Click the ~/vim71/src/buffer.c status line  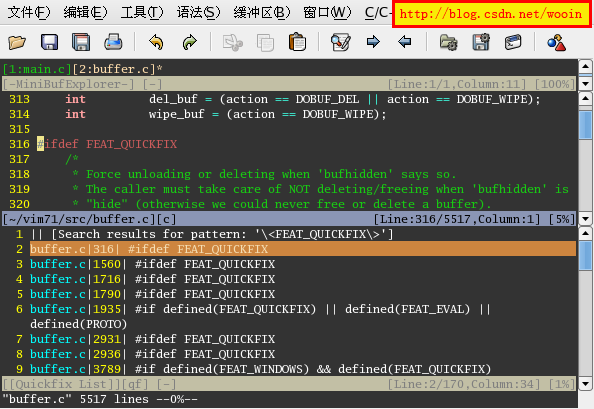point(289,219)
